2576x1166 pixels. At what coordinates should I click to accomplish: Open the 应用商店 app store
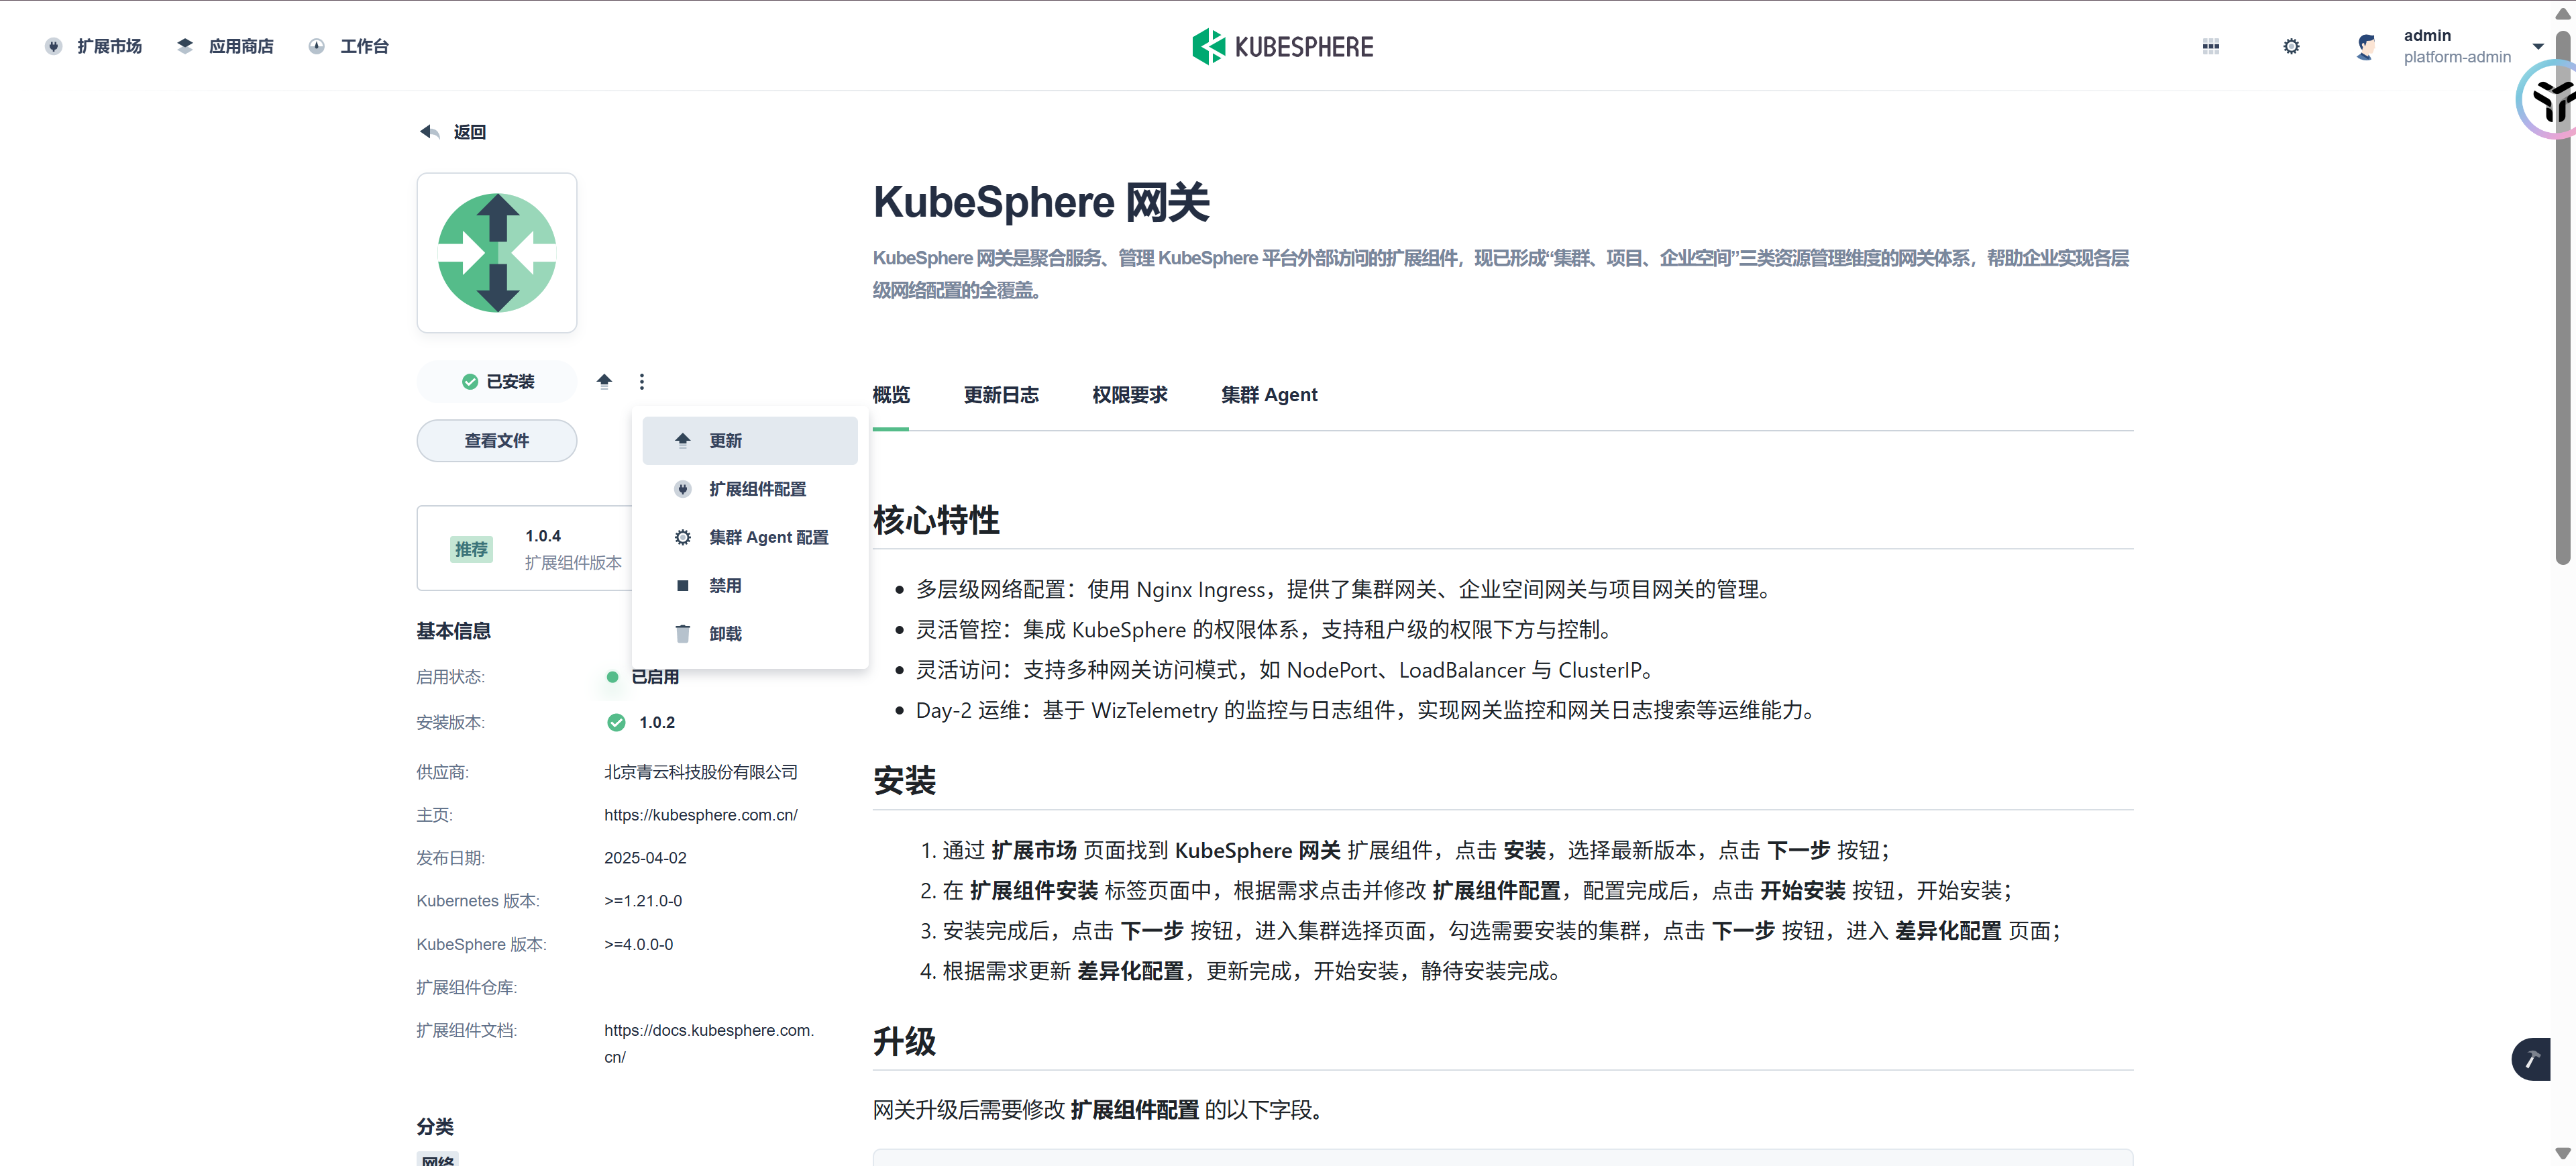[225, 46]
